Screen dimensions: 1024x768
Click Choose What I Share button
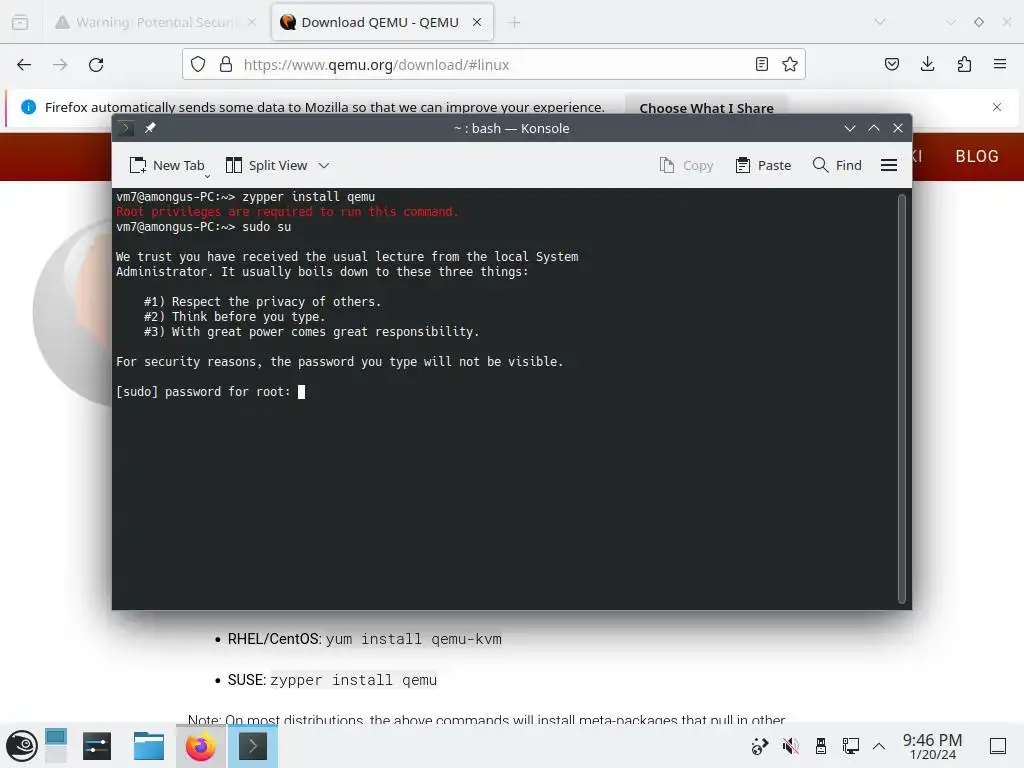pos(706,108)
